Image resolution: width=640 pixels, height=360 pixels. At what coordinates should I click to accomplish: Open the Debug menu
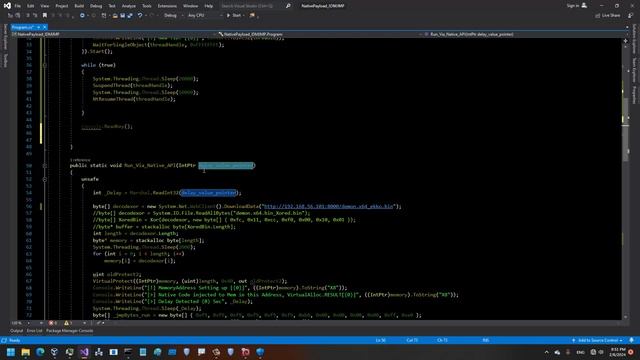coord(96,6)
